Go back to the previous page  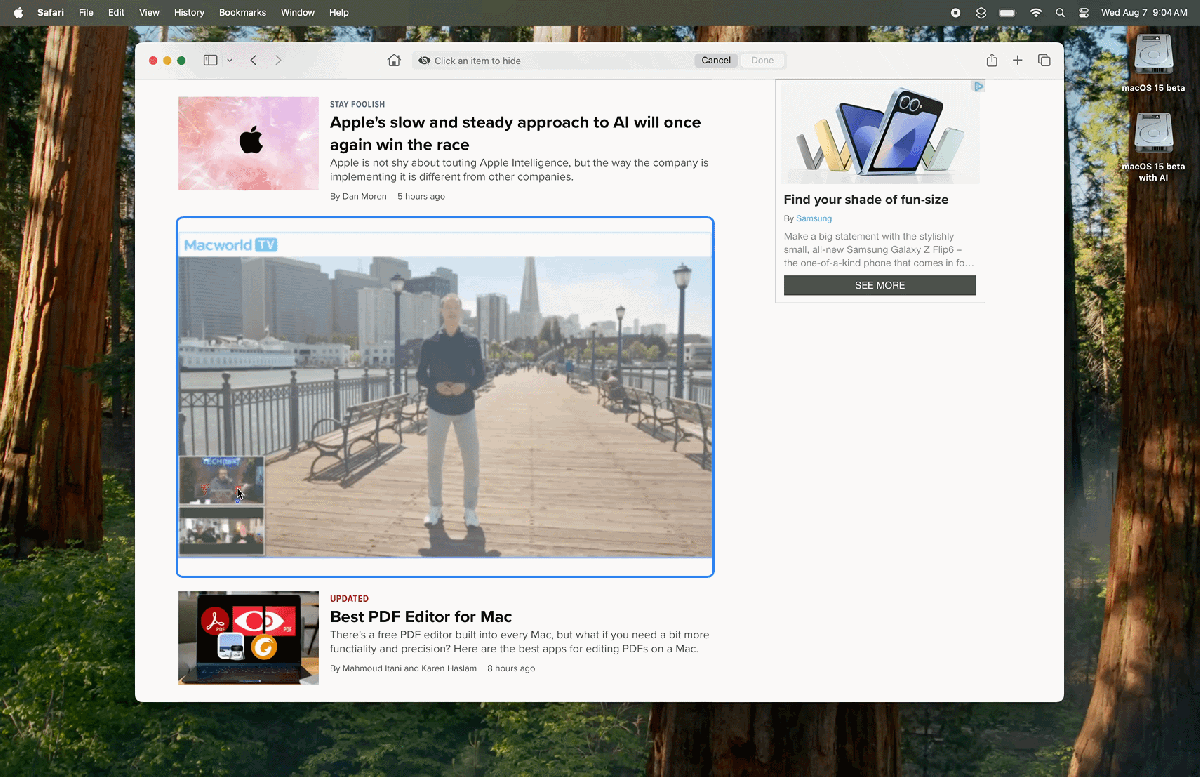point(253,60)
